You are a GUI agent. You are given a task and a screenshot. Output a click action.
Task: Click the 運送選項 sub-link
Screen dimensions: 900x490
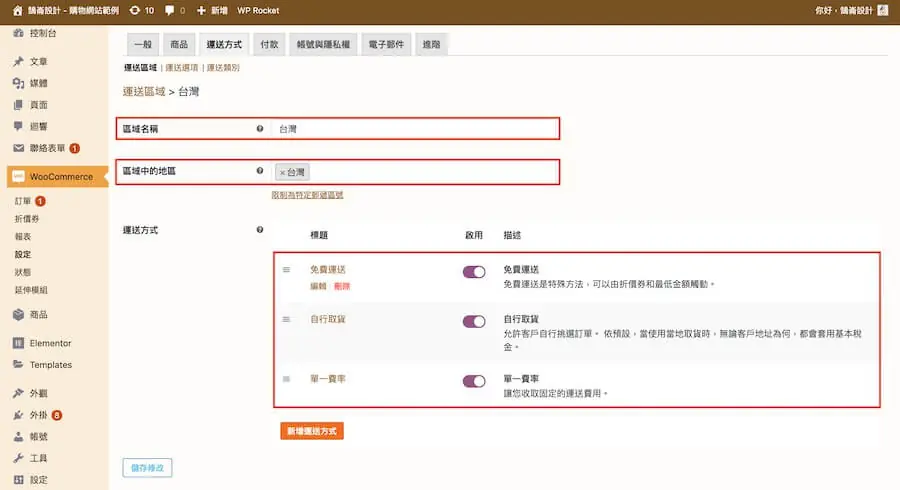(x=182, y=68)
